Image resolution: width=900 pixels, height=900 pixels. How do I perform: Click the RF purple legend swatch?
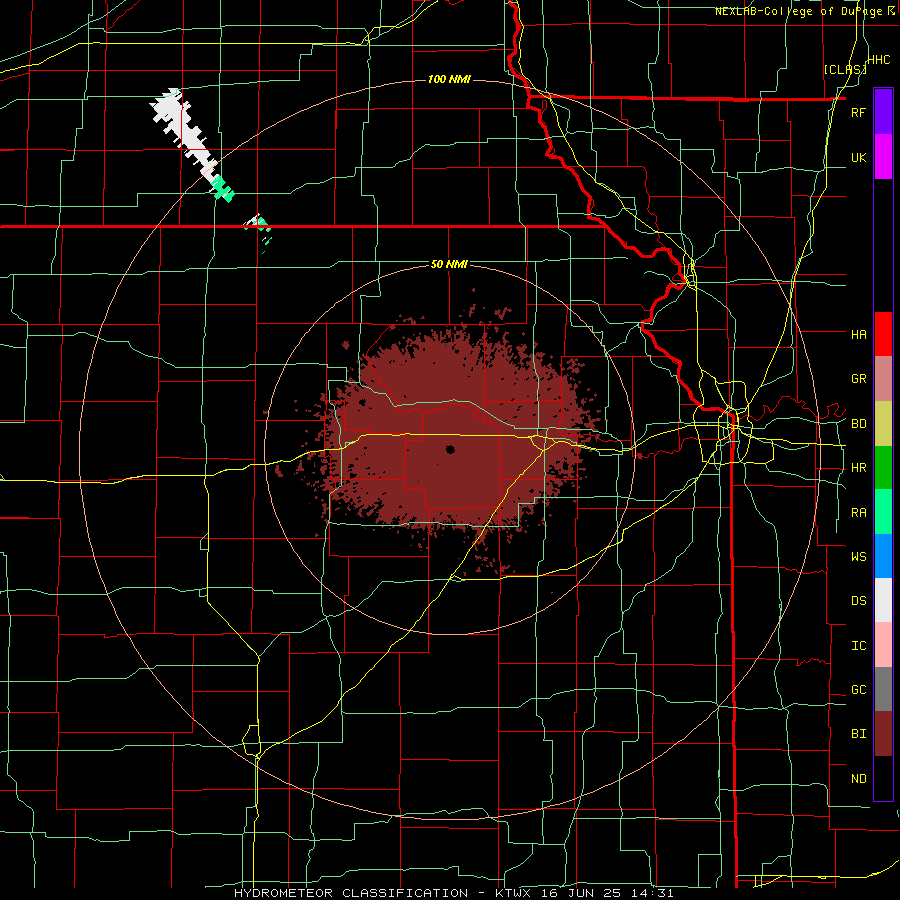point(883,112)
